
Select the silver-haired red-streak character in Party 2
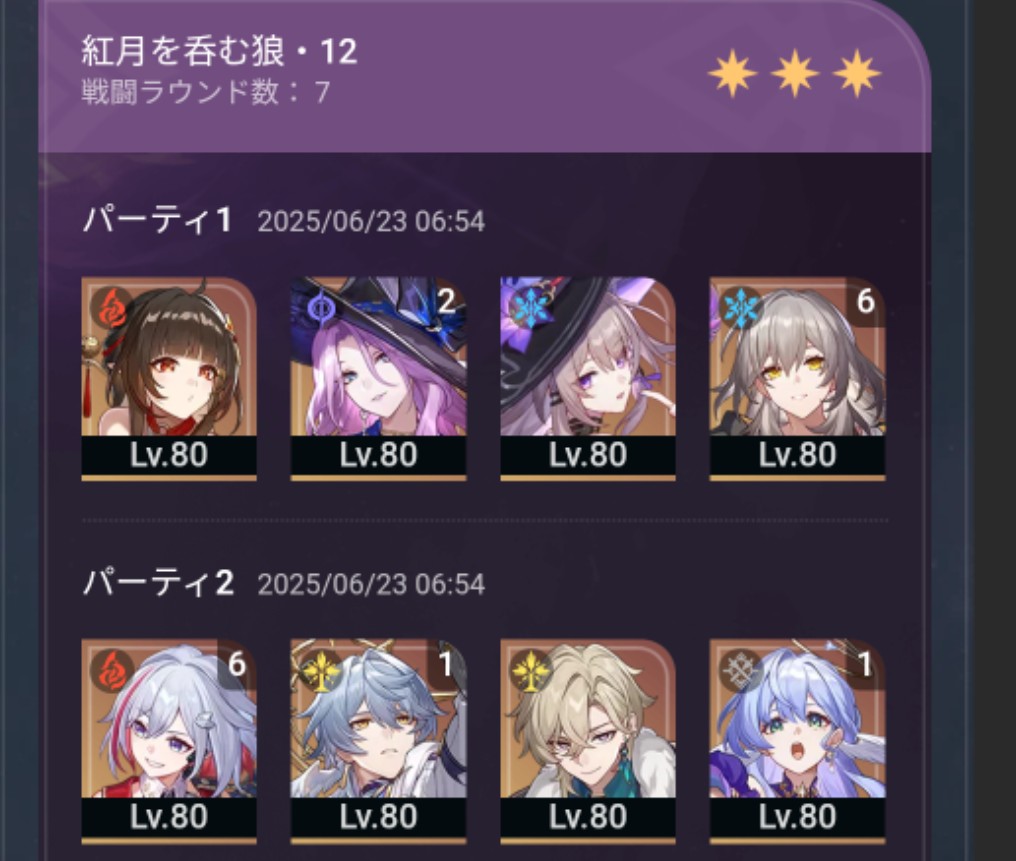(169, 740)
